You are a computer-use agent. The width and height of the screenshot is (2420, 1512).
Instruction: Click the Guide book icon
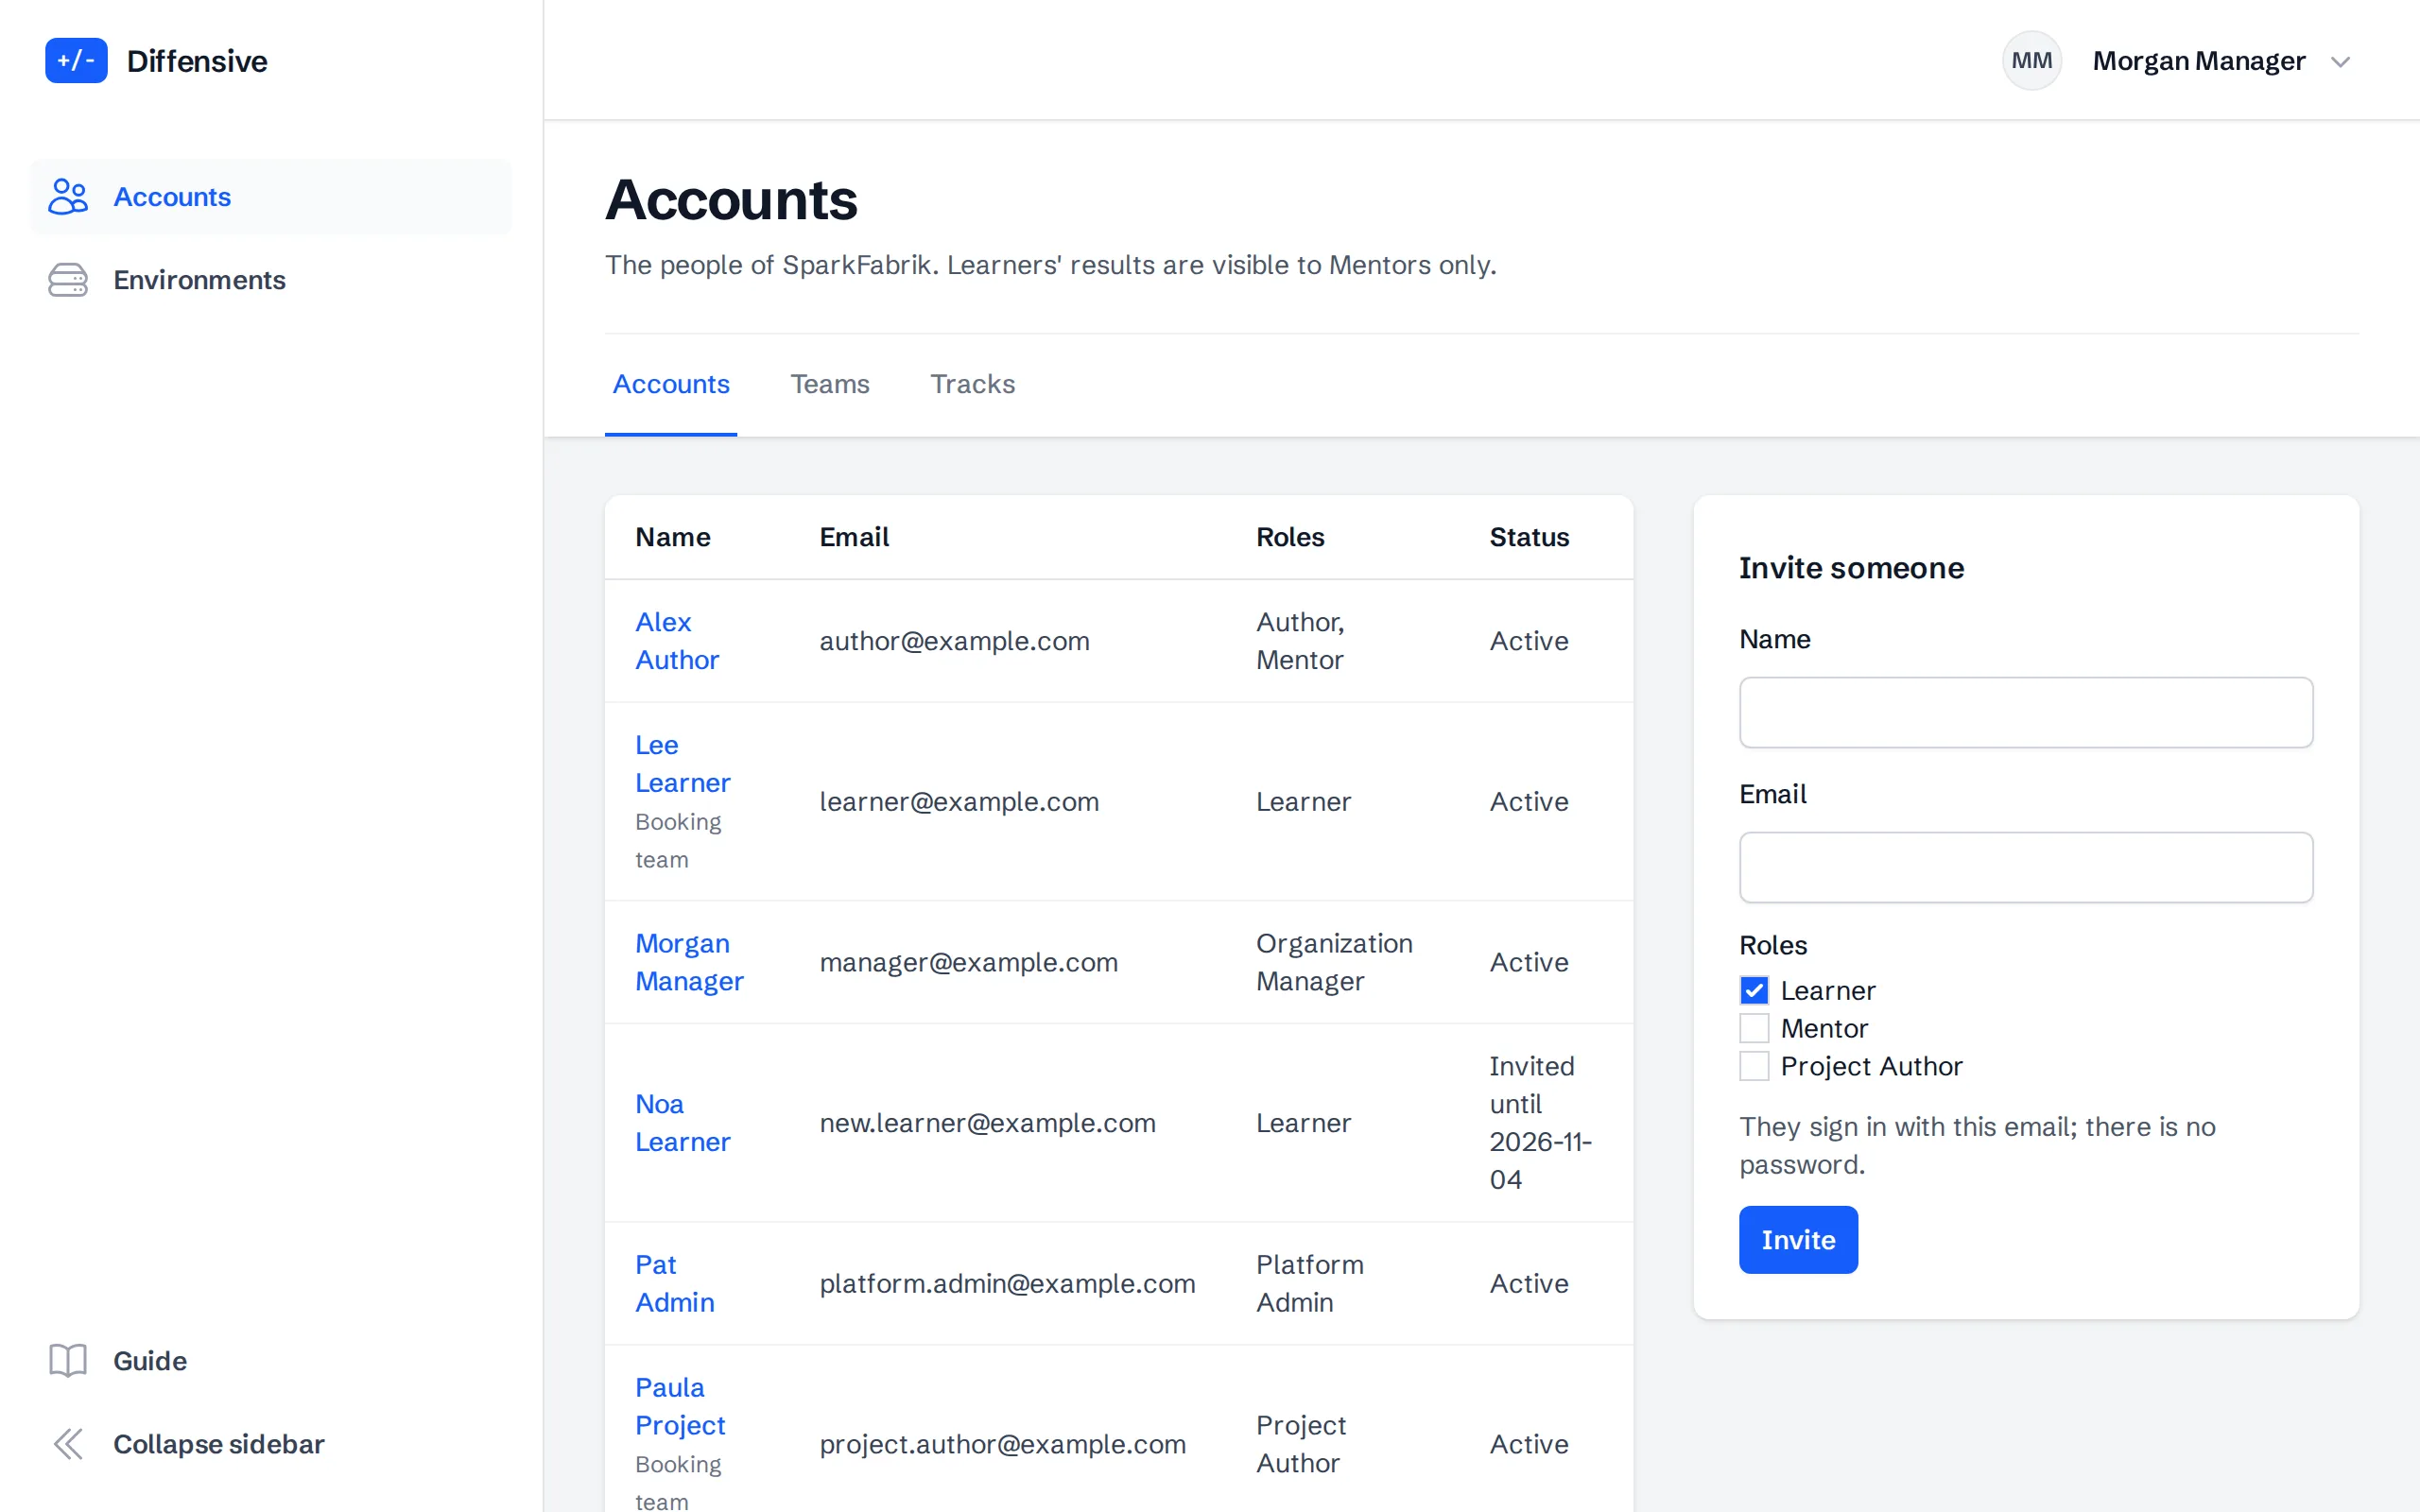[x=68, y=1360]
